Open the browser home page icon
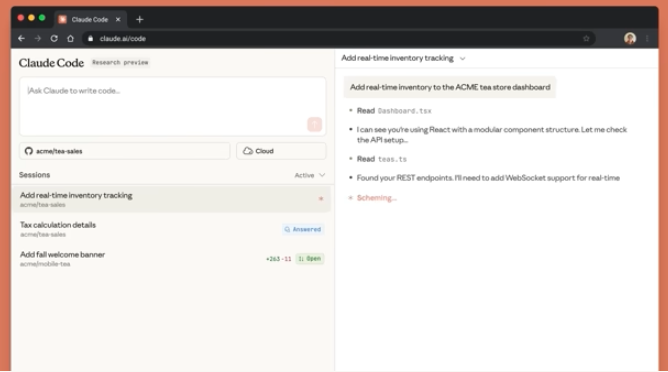668x372 pixels. 70,38
